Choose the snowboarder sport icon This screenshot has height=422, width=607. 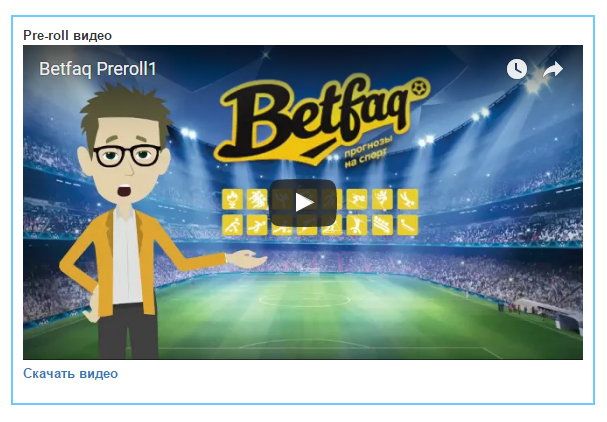[x=382, y=199]
